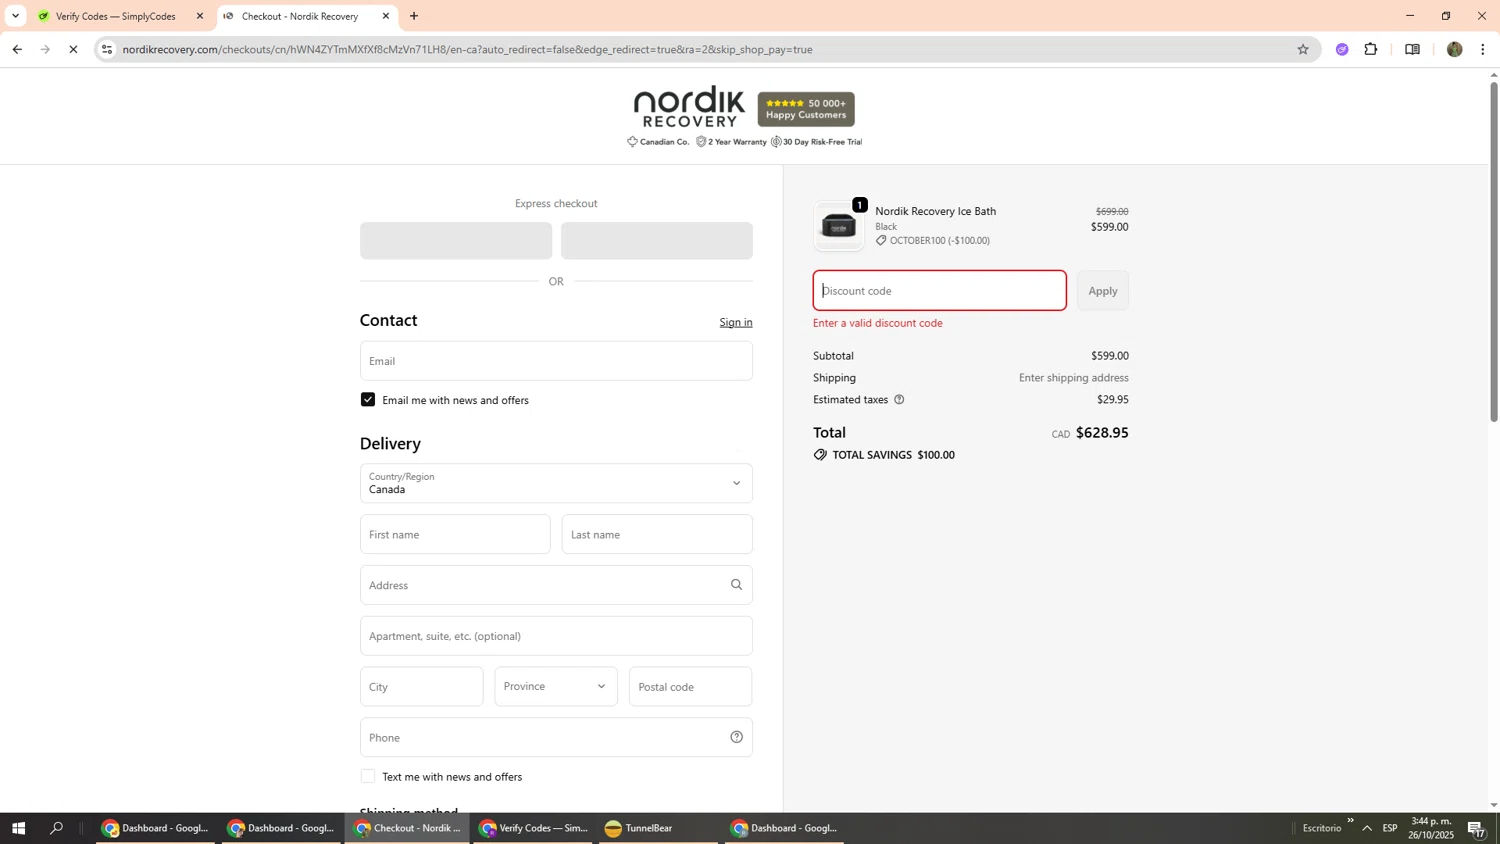
Task: Focus the Discount code field
Action: (939, 291)
